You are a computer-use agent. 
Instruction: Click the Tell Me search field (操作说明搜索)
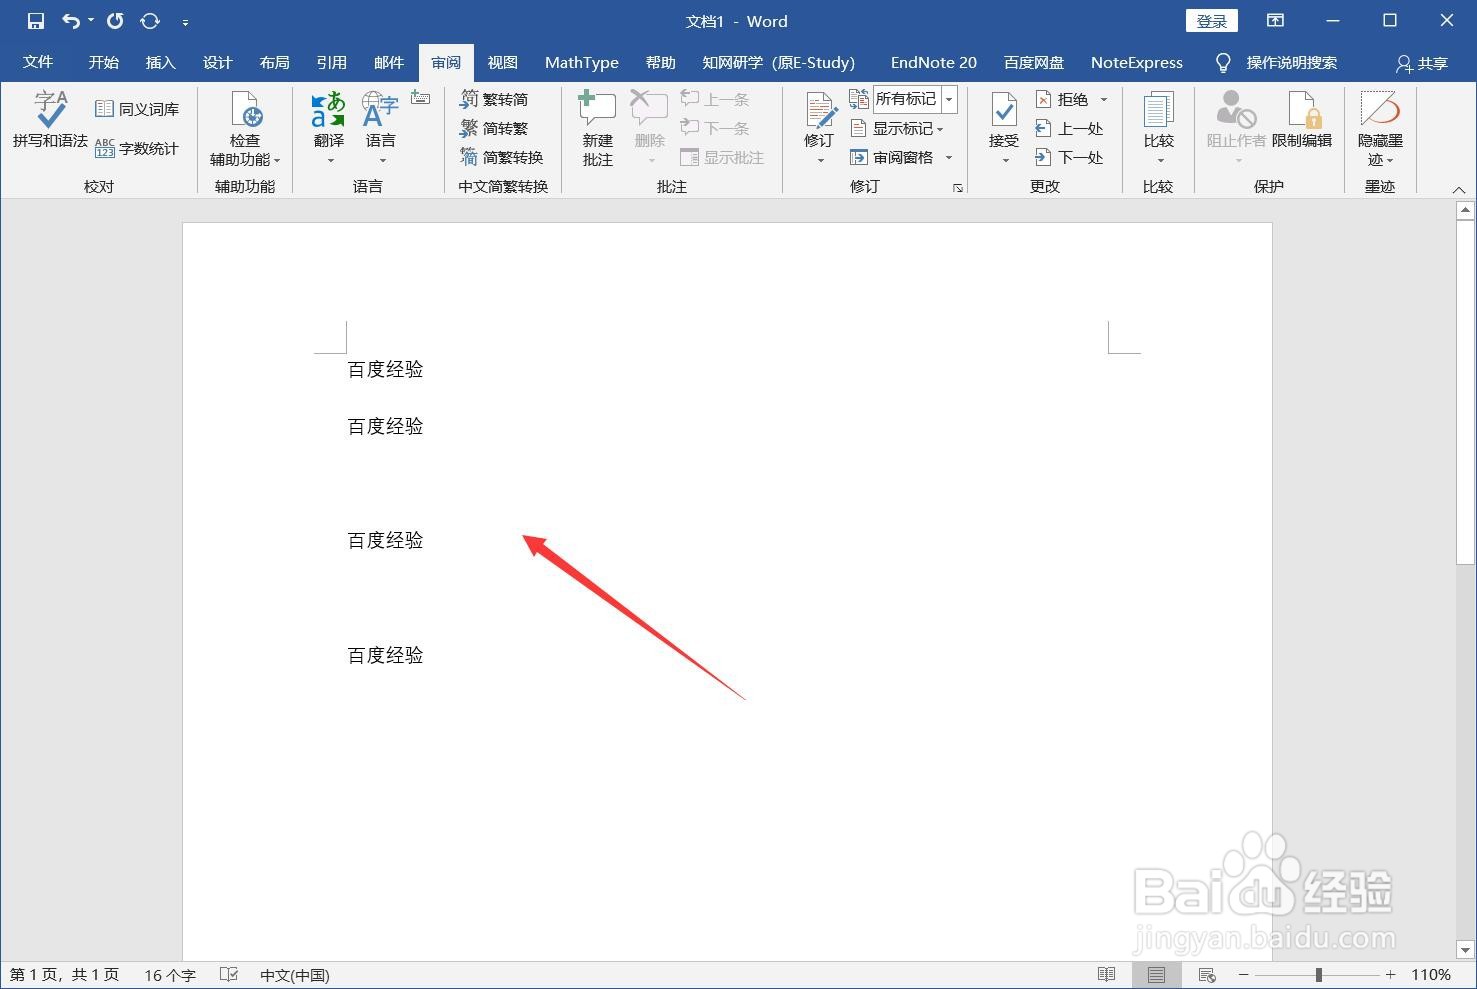click(1291, 63)
